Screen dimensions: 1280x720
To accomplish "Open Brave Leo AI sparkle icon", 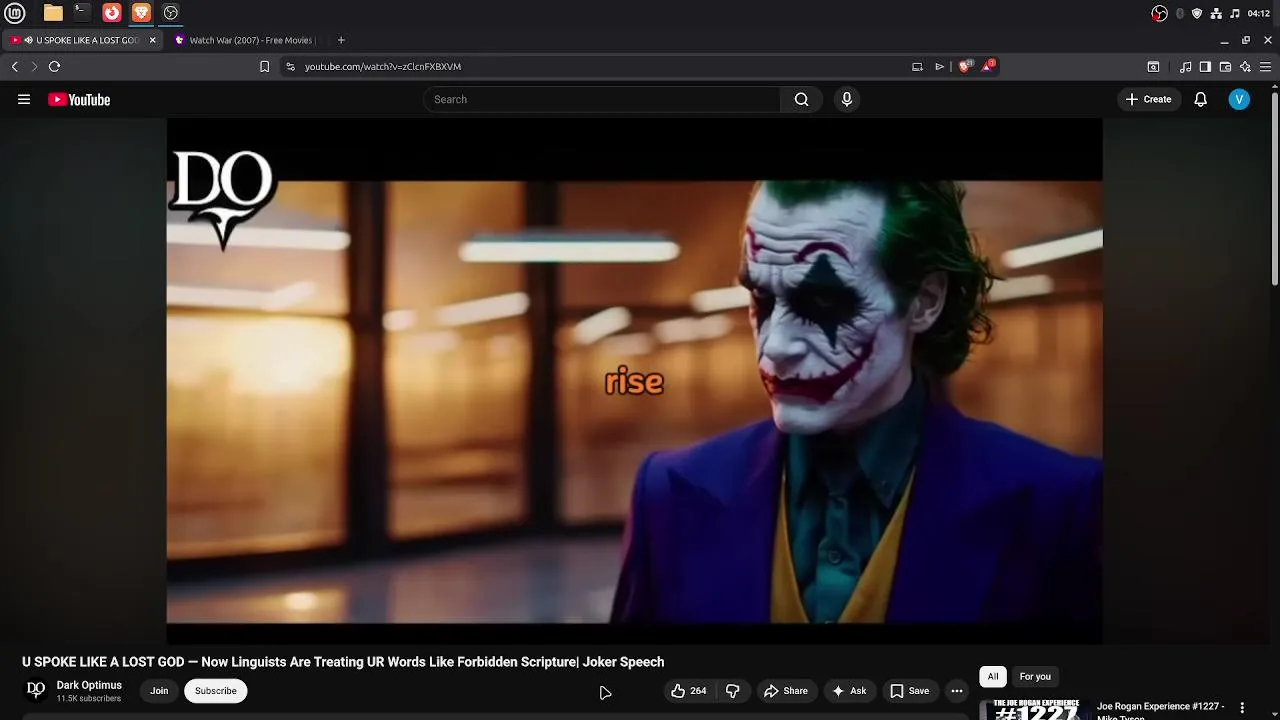I will [x=1245, y=66].
